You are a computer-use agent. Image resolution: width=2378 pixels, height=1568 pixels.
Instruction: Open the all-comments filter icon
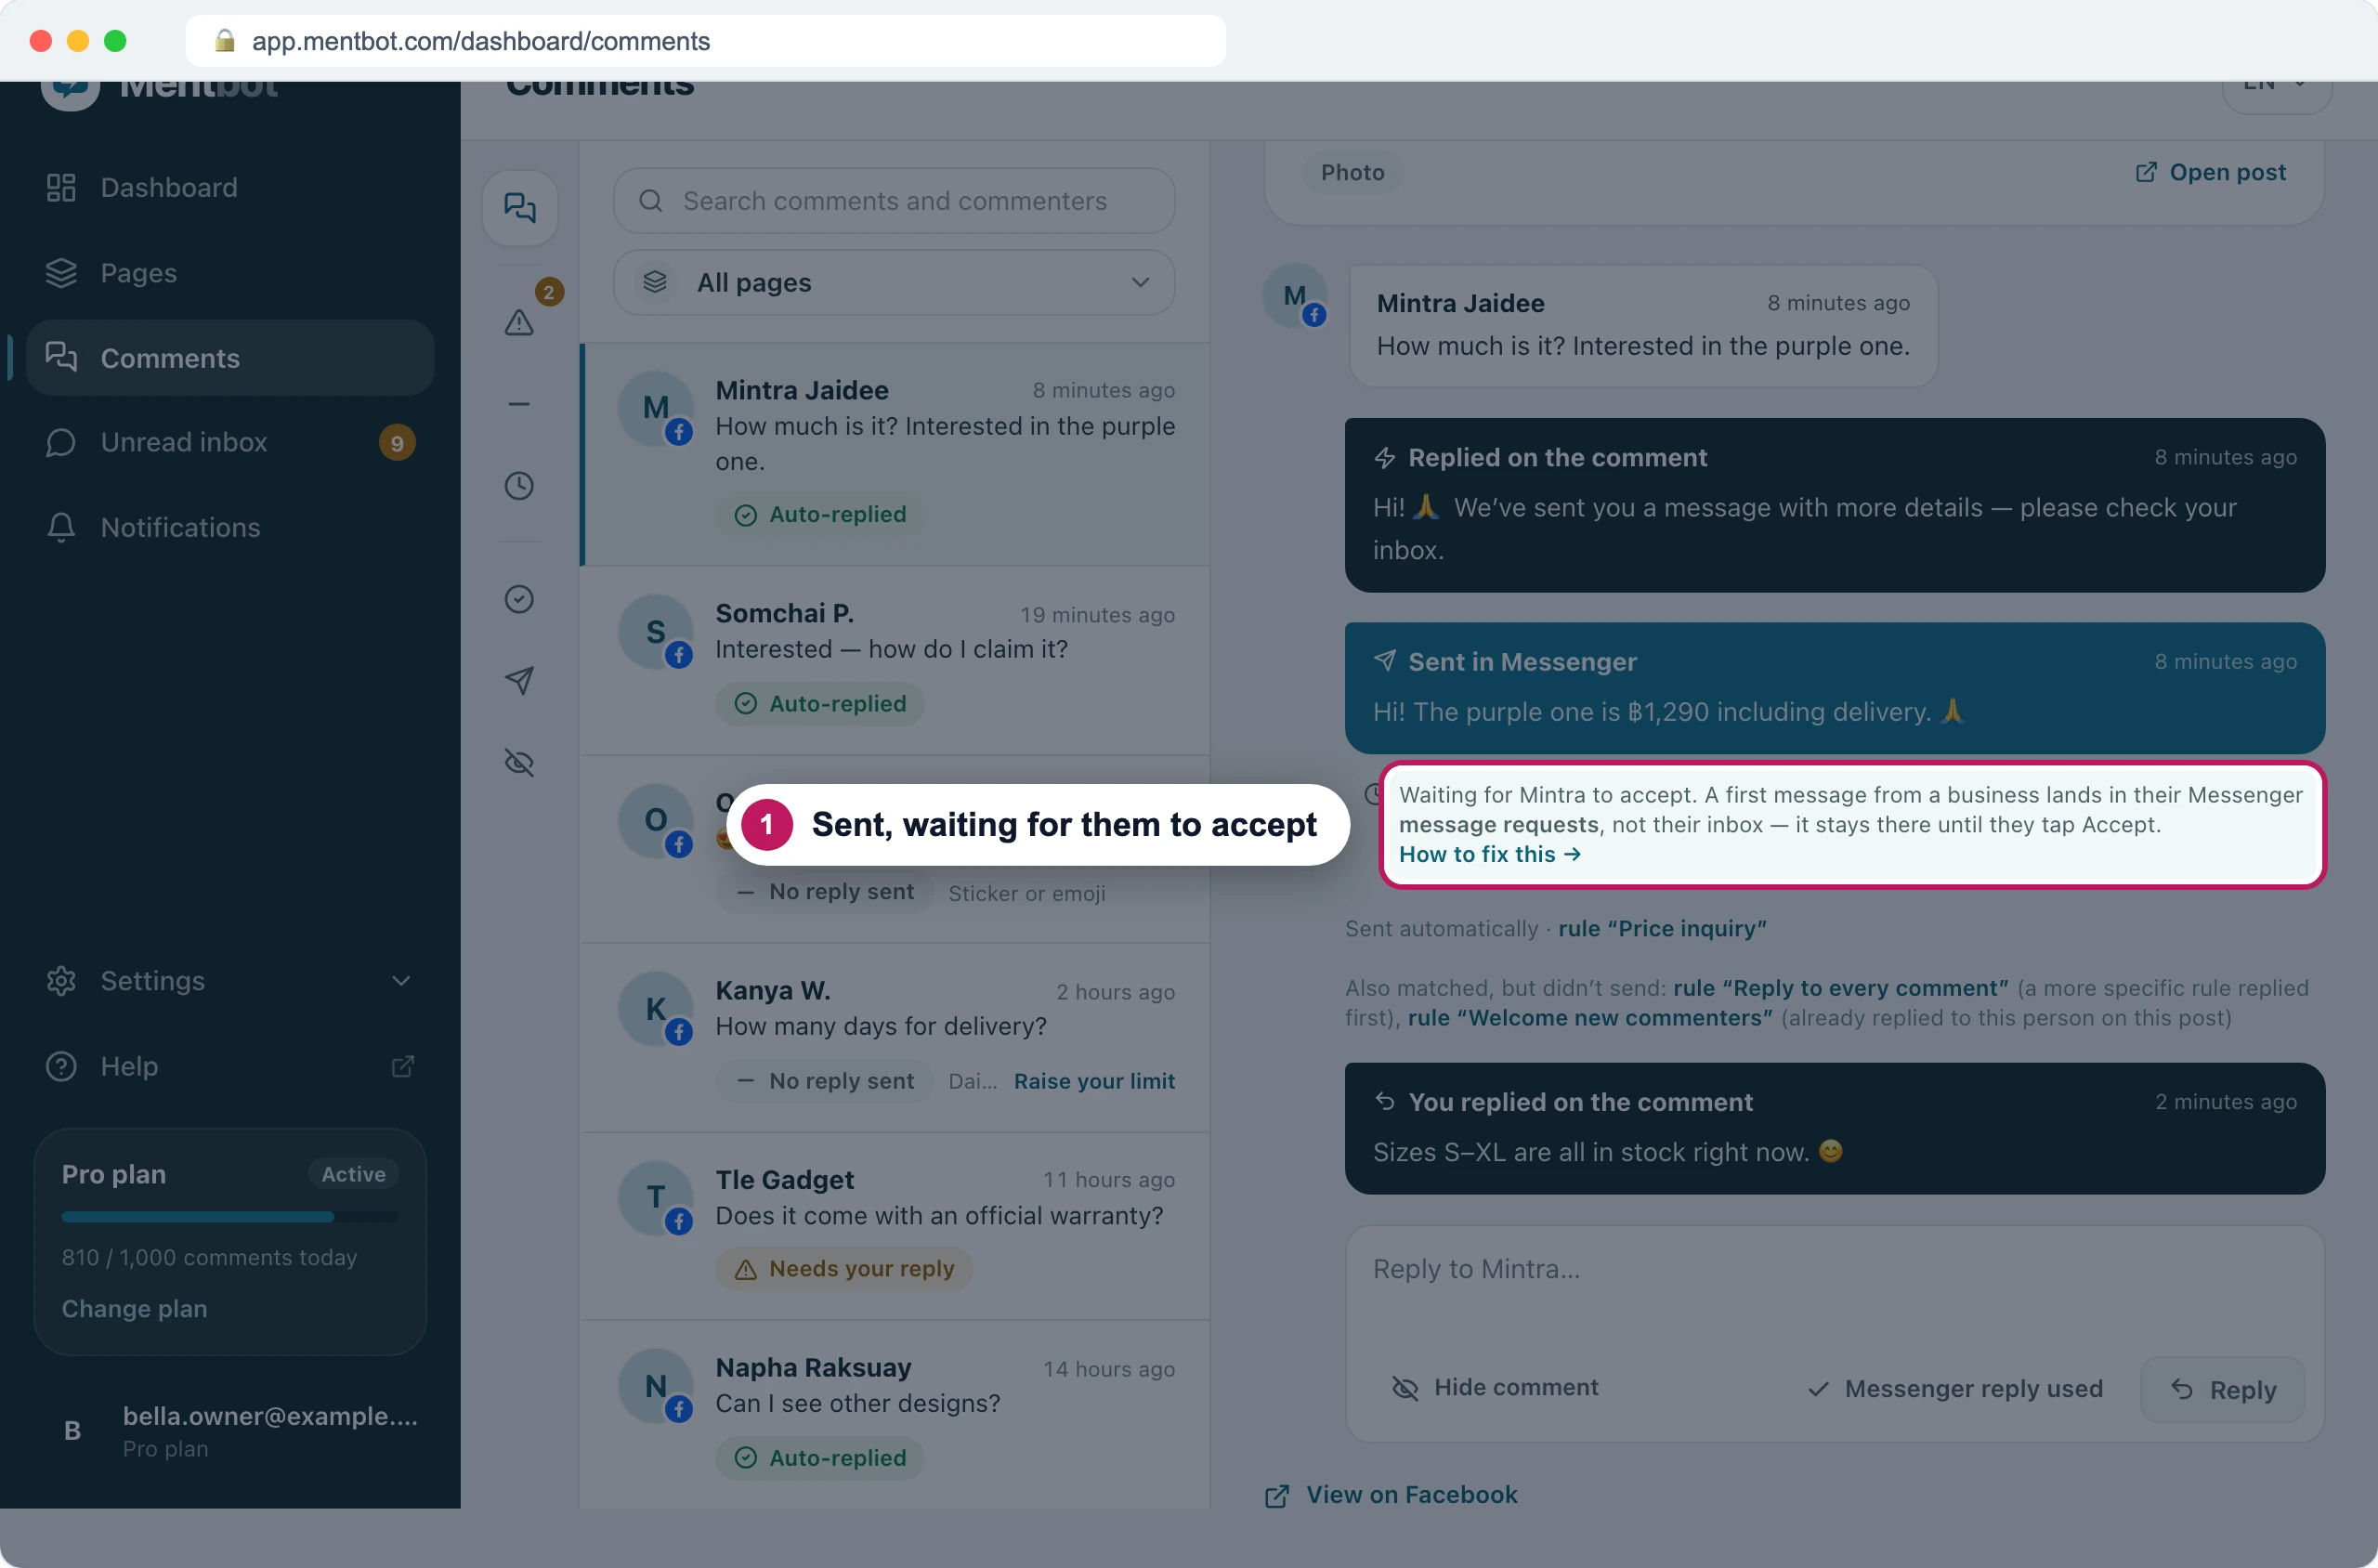[519, 208]
